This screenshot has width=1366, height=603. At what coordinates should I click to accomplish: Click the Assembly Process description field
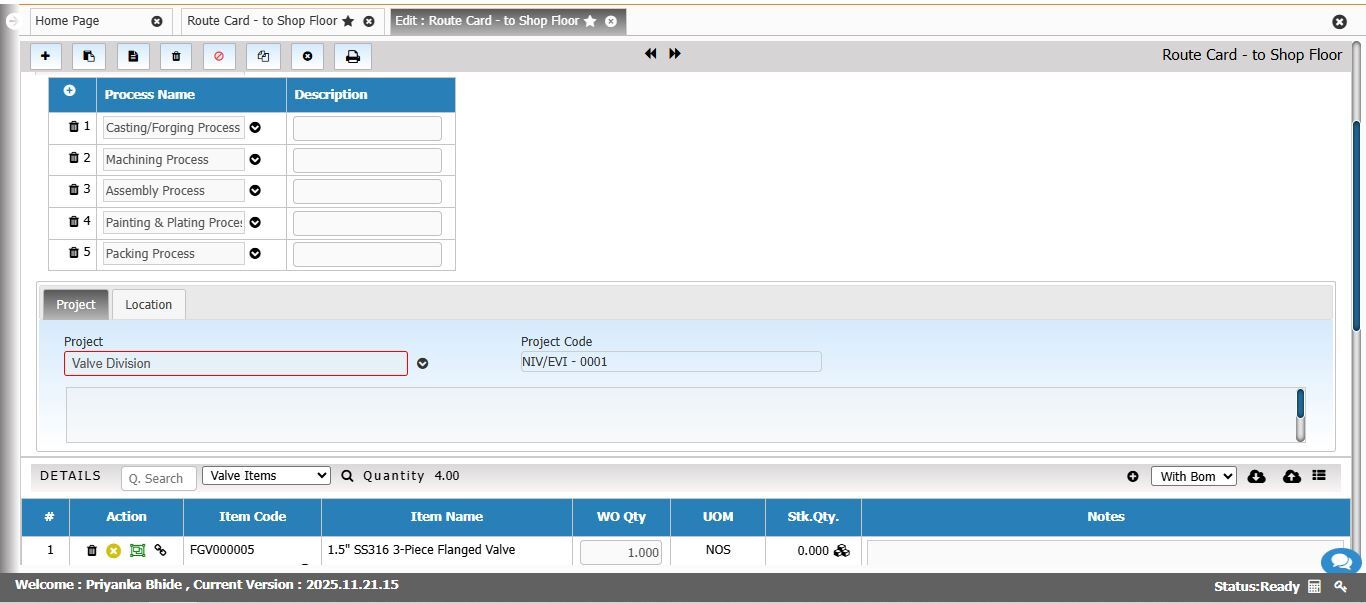tap(367, 191)
